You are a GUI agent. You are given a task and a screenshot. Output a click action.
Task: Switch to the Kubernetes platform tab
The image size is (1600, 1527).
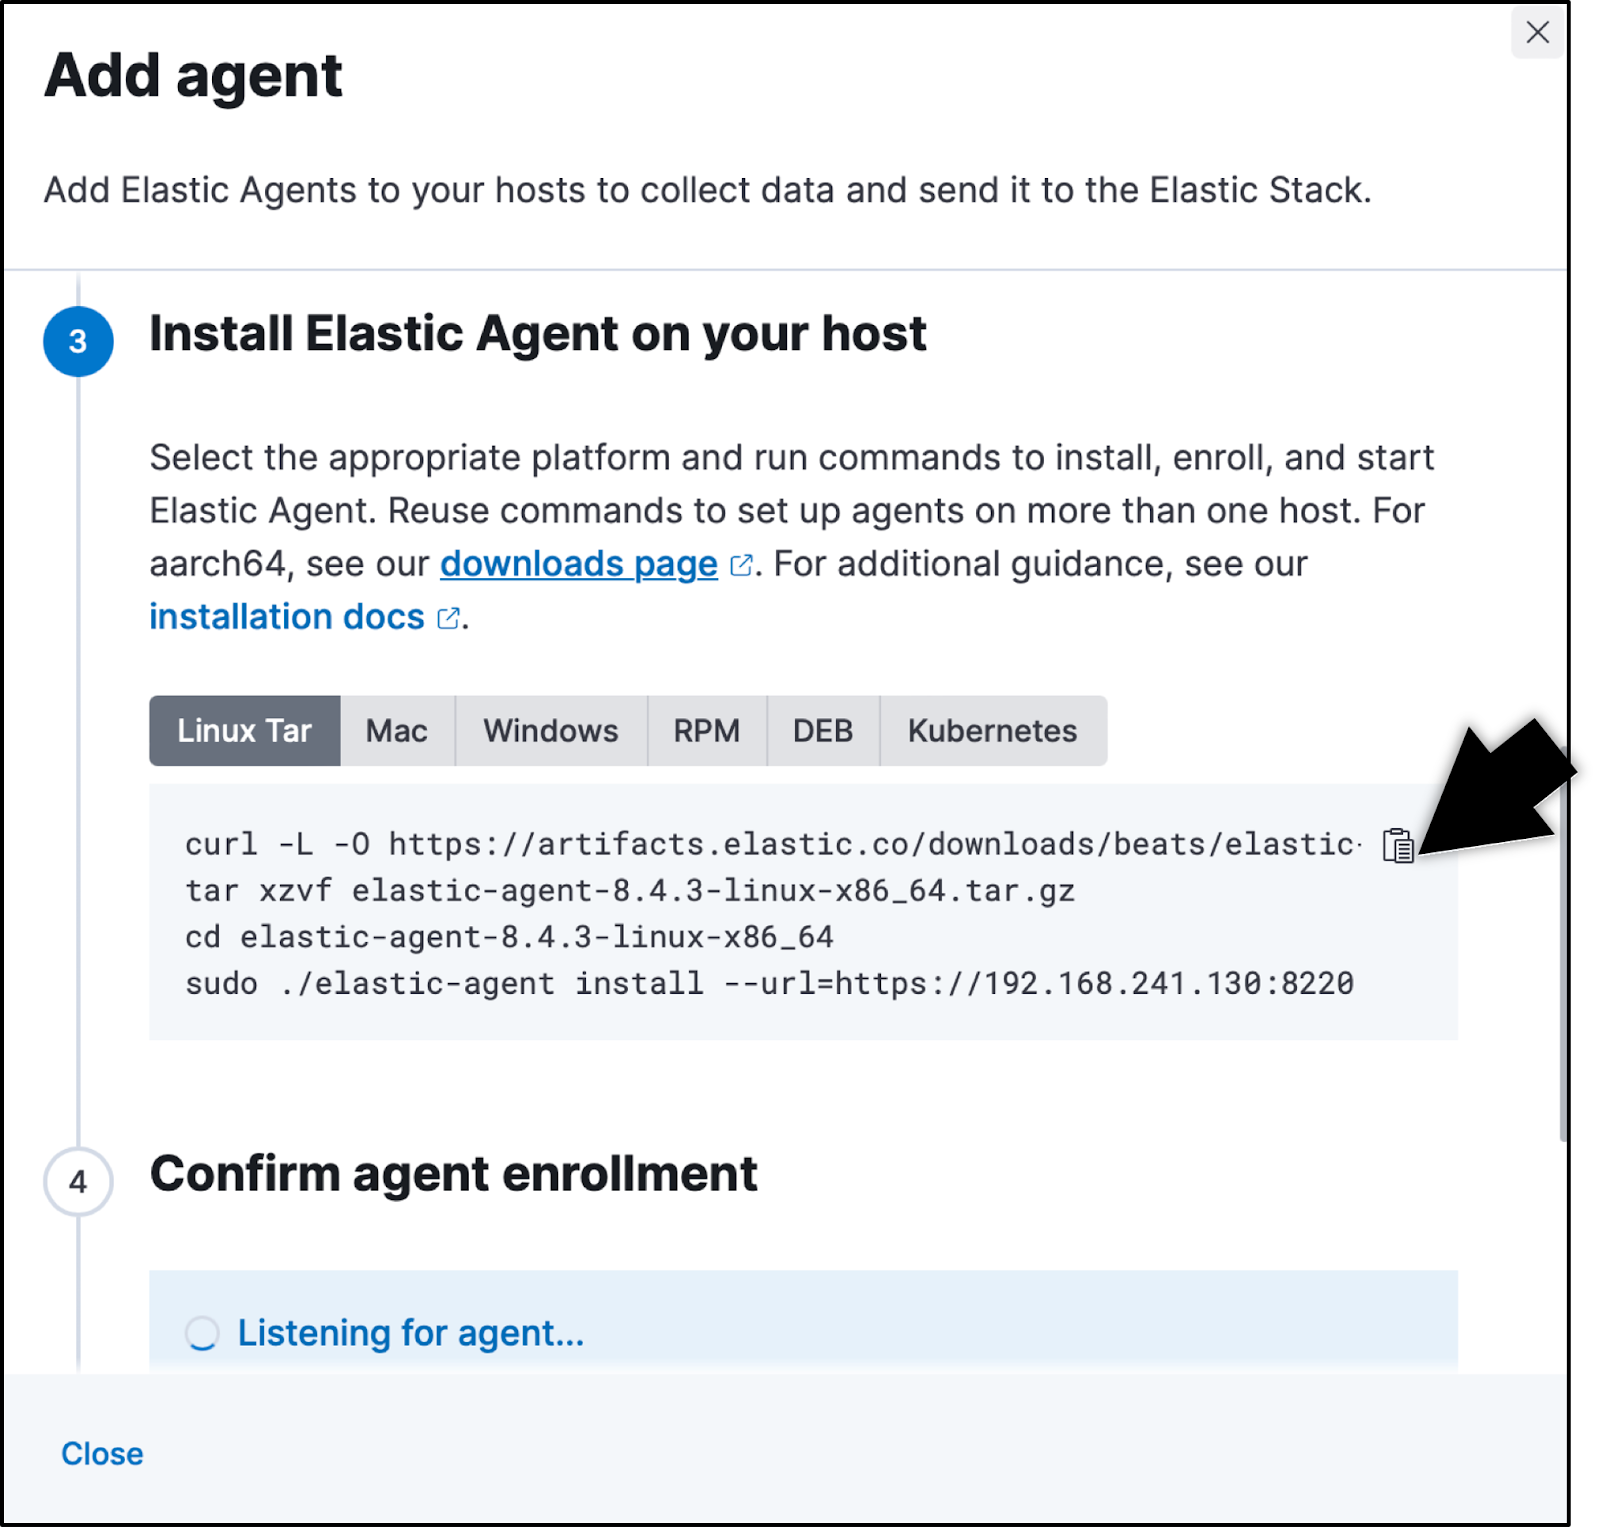click(x=993, y=731)
